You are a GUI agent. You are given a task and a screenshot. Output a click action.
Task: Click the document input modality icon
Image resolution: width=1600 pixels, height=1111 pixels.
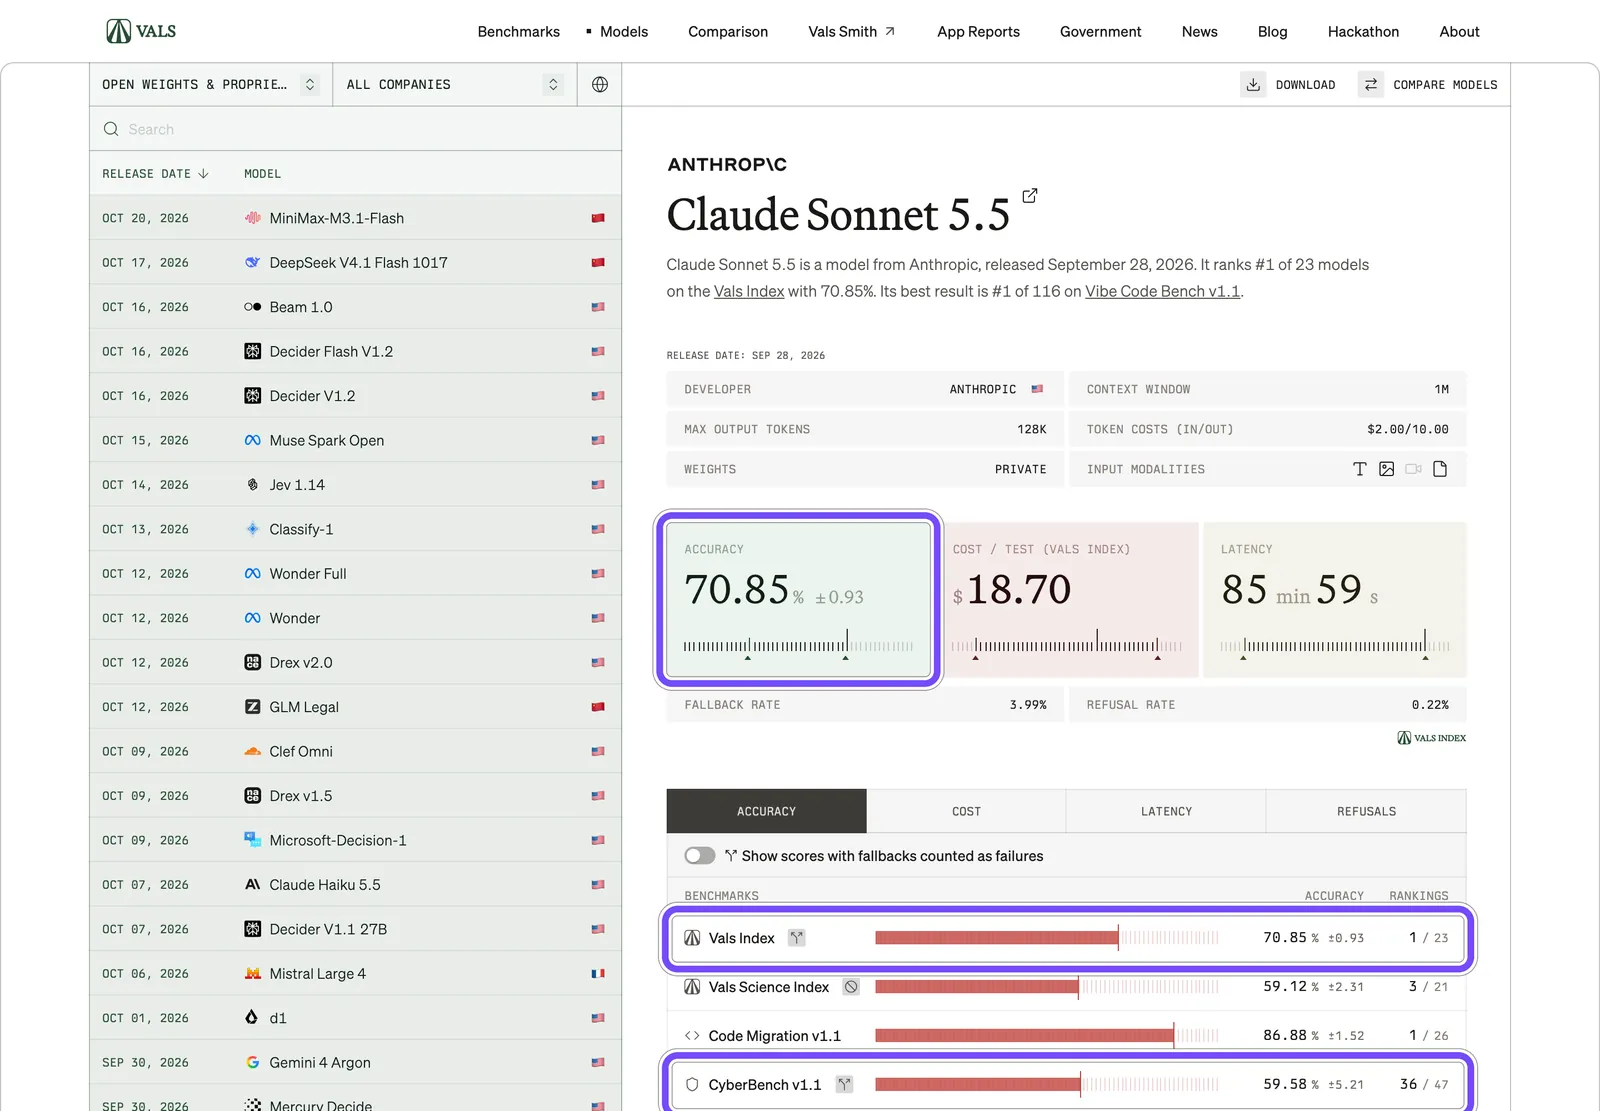(1440, 469)
